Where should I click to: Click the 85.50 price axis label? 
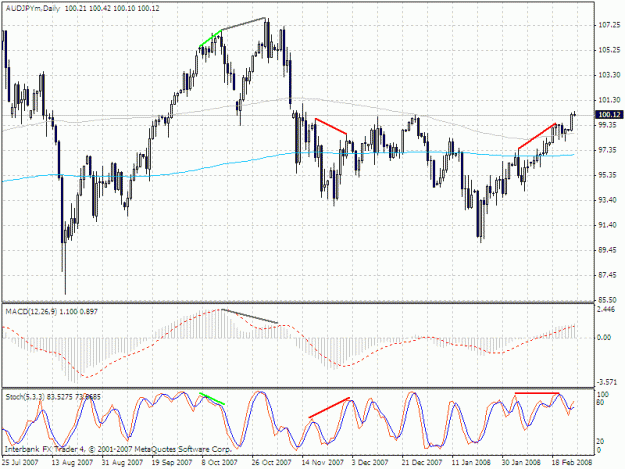coord(608,300)
